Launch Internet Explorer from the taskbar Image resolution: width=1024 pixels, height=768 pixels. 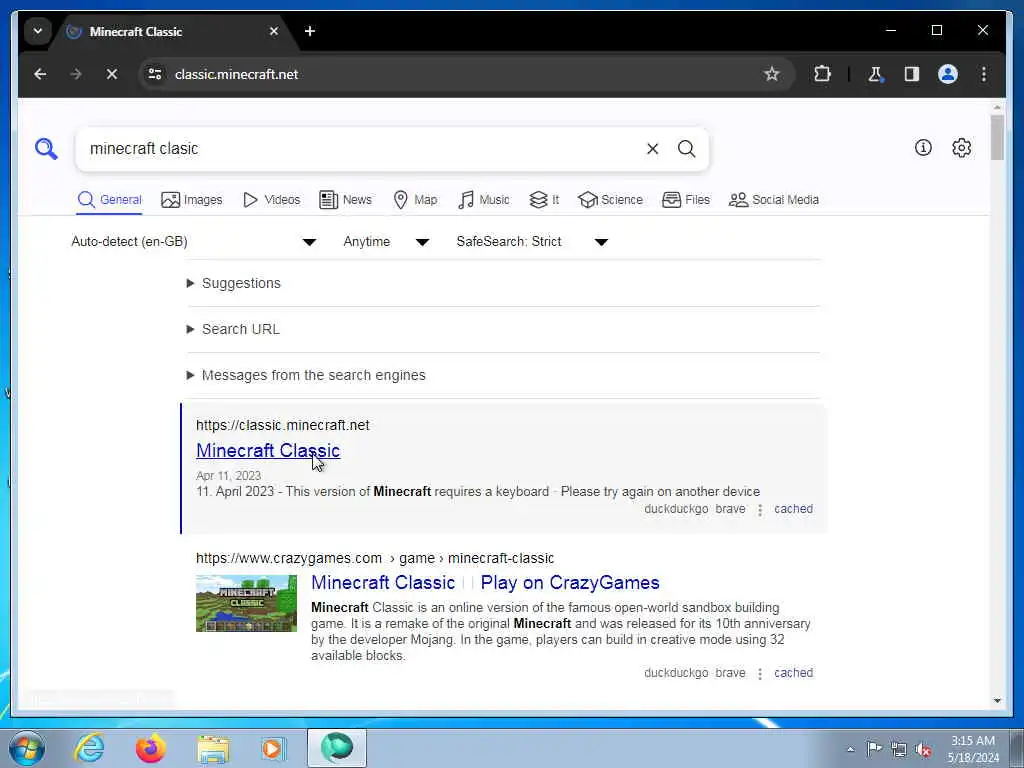coord(89,748)
